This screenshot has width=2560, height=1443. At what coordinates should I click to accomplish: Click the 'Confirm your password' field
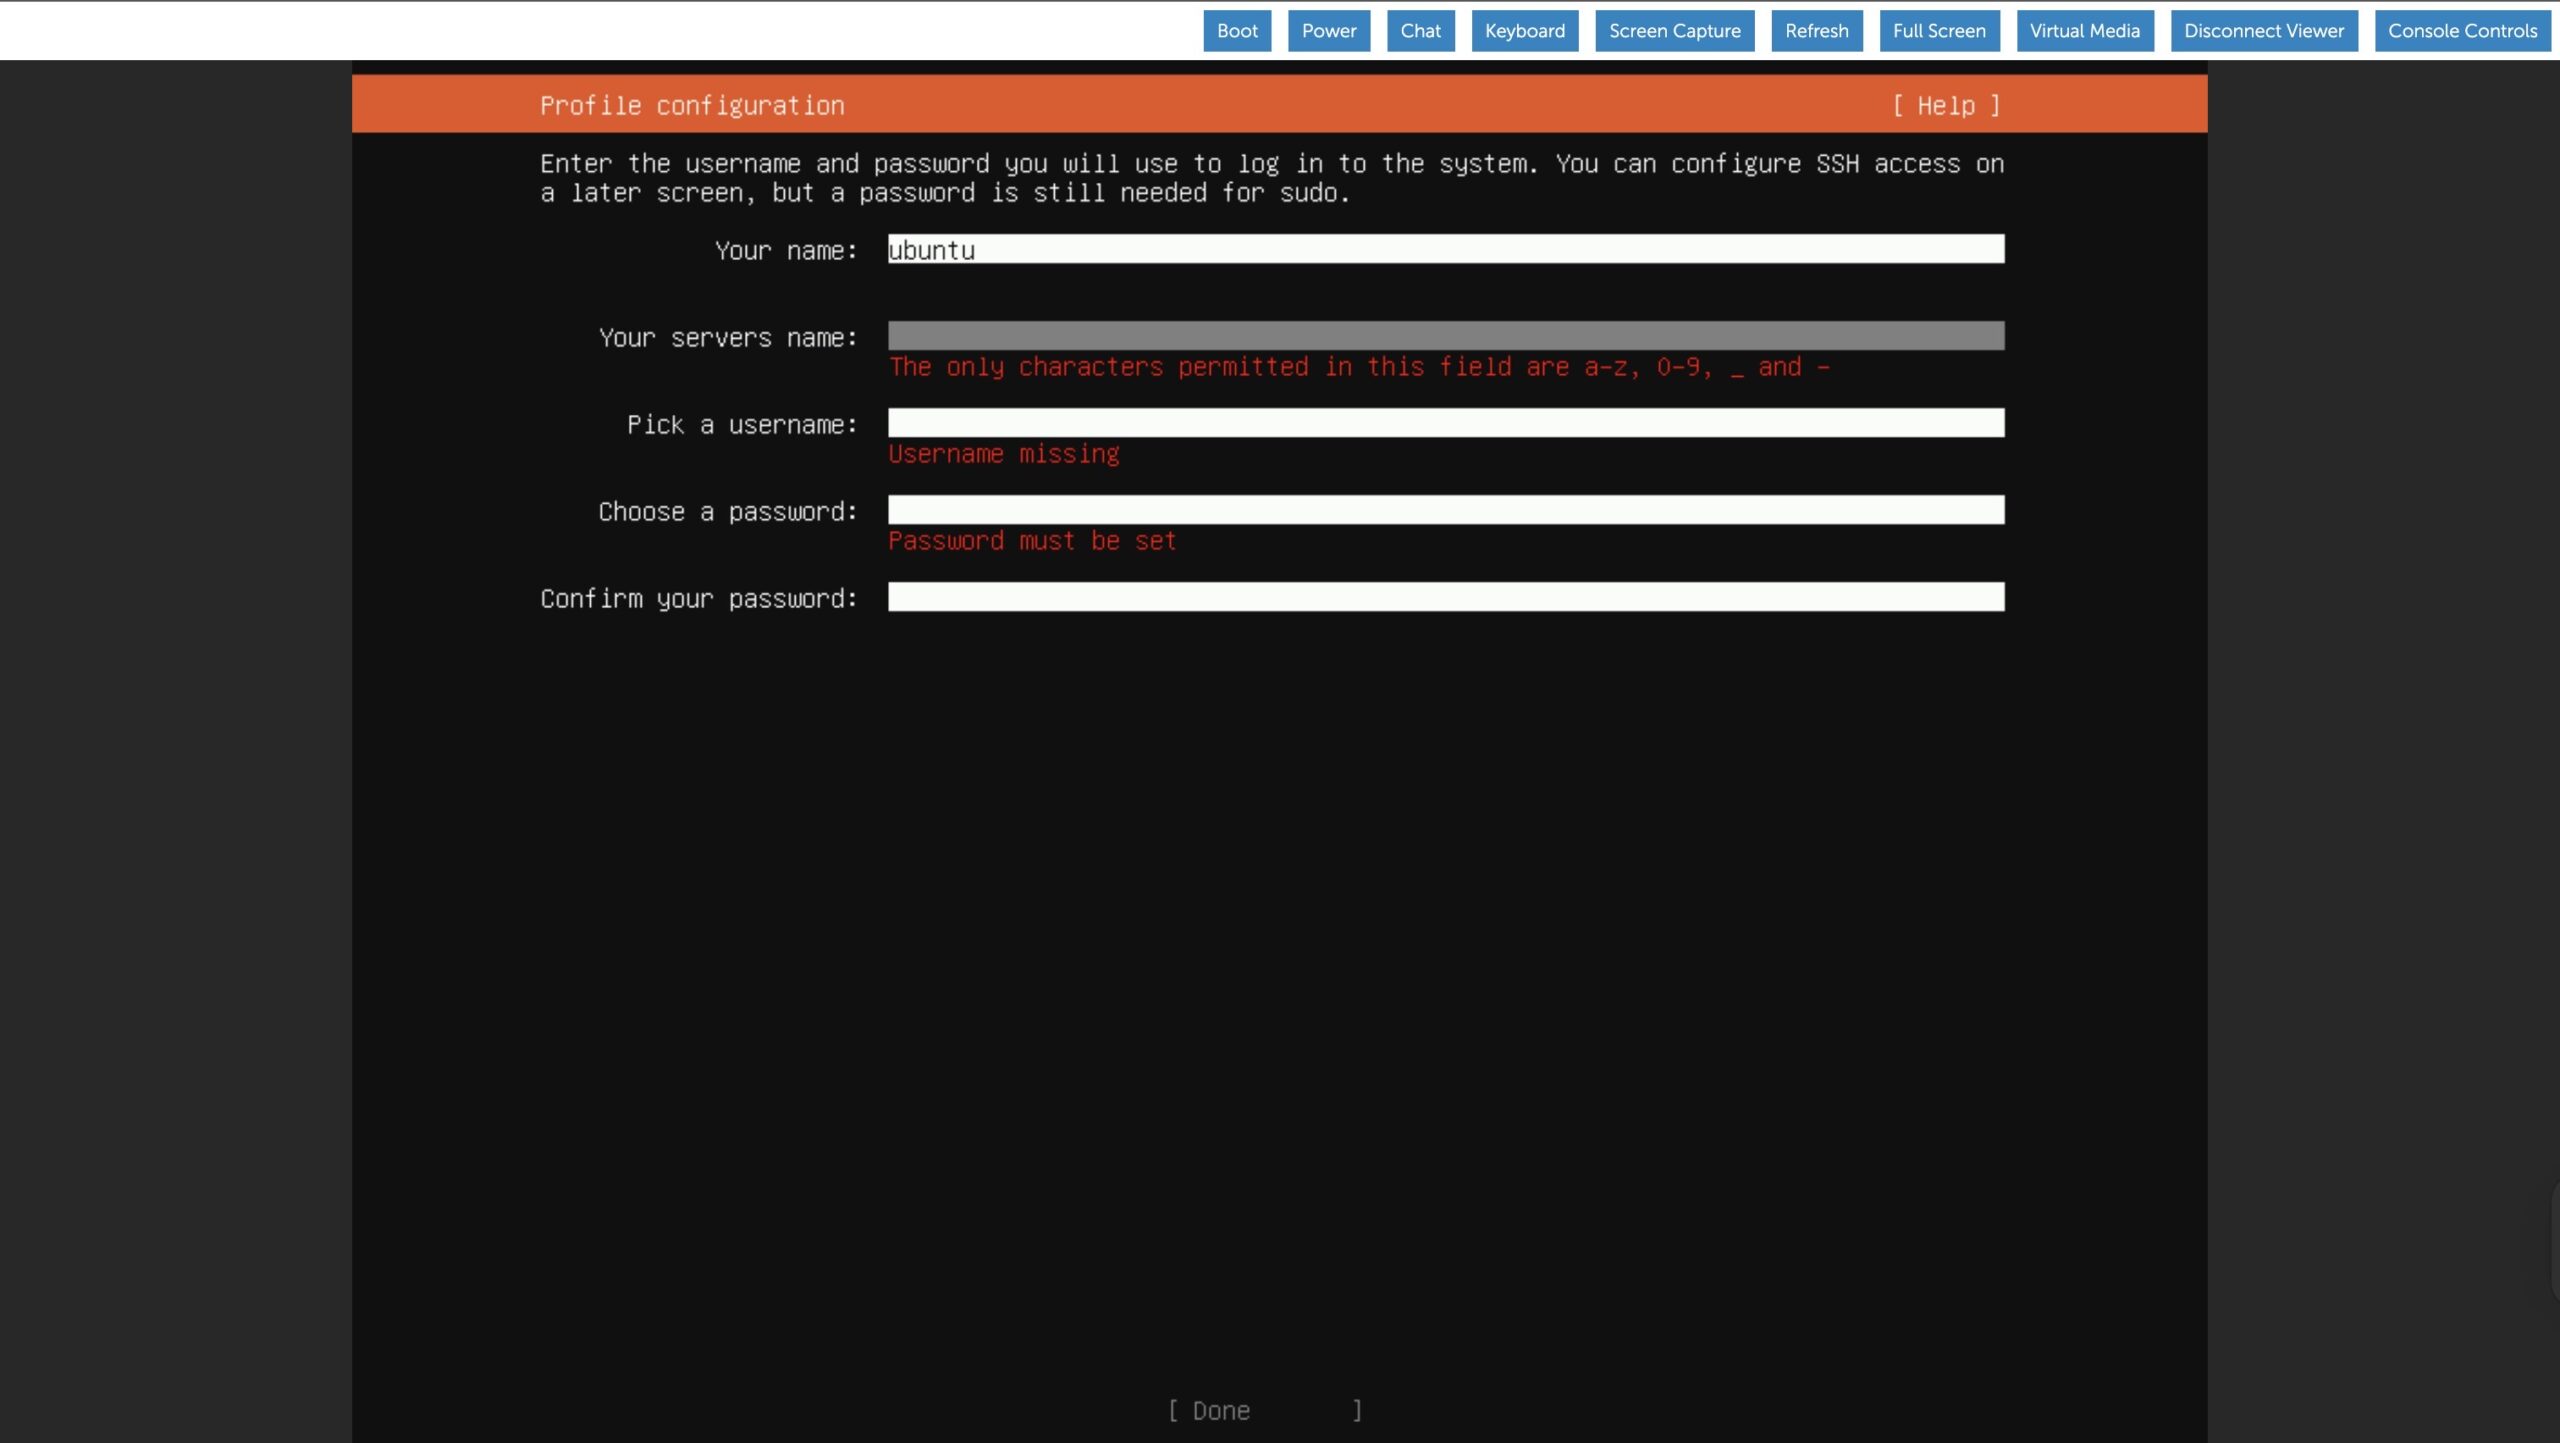(x=1445, y=597)
